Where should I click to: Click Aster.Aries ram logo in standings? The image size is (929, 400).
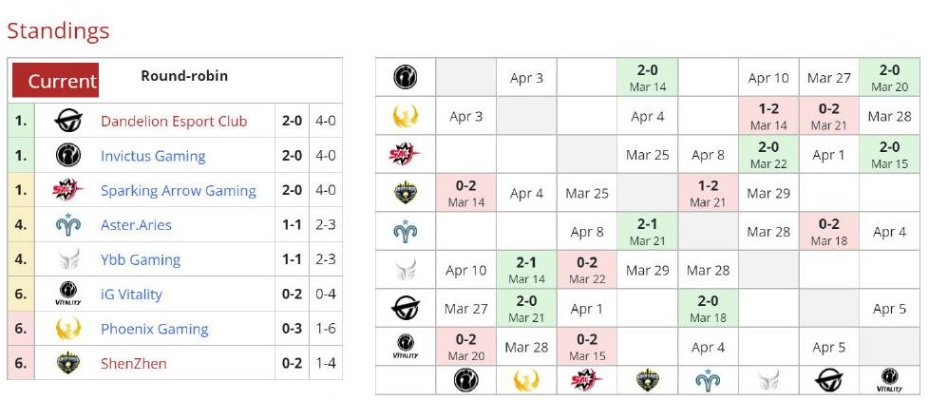69,225
